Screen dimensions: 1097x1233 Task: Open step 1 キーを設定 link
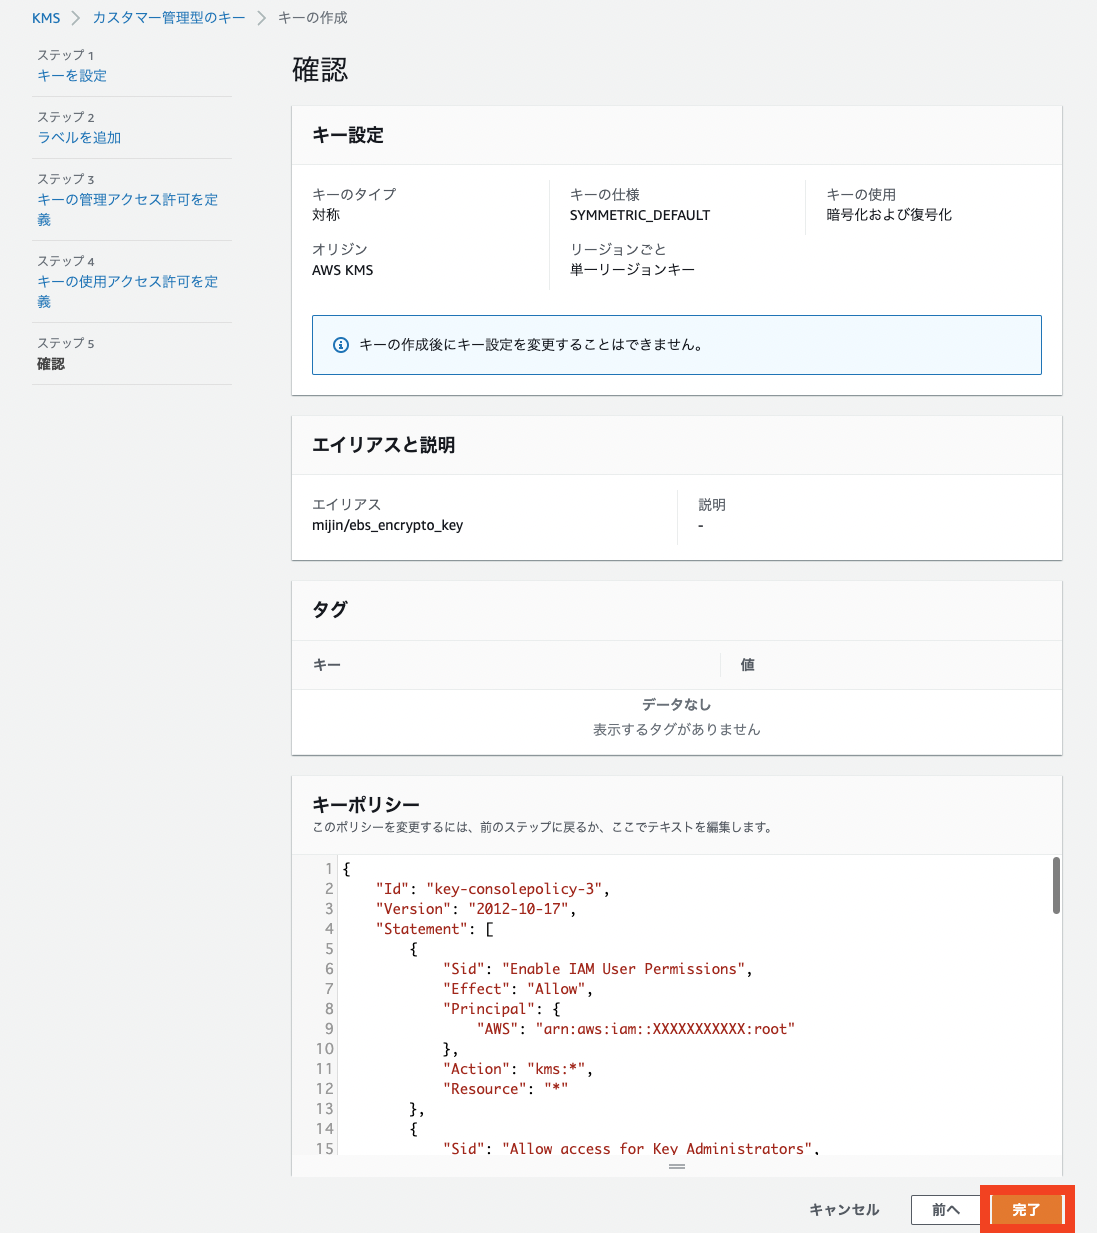click(x=72, y=76)
